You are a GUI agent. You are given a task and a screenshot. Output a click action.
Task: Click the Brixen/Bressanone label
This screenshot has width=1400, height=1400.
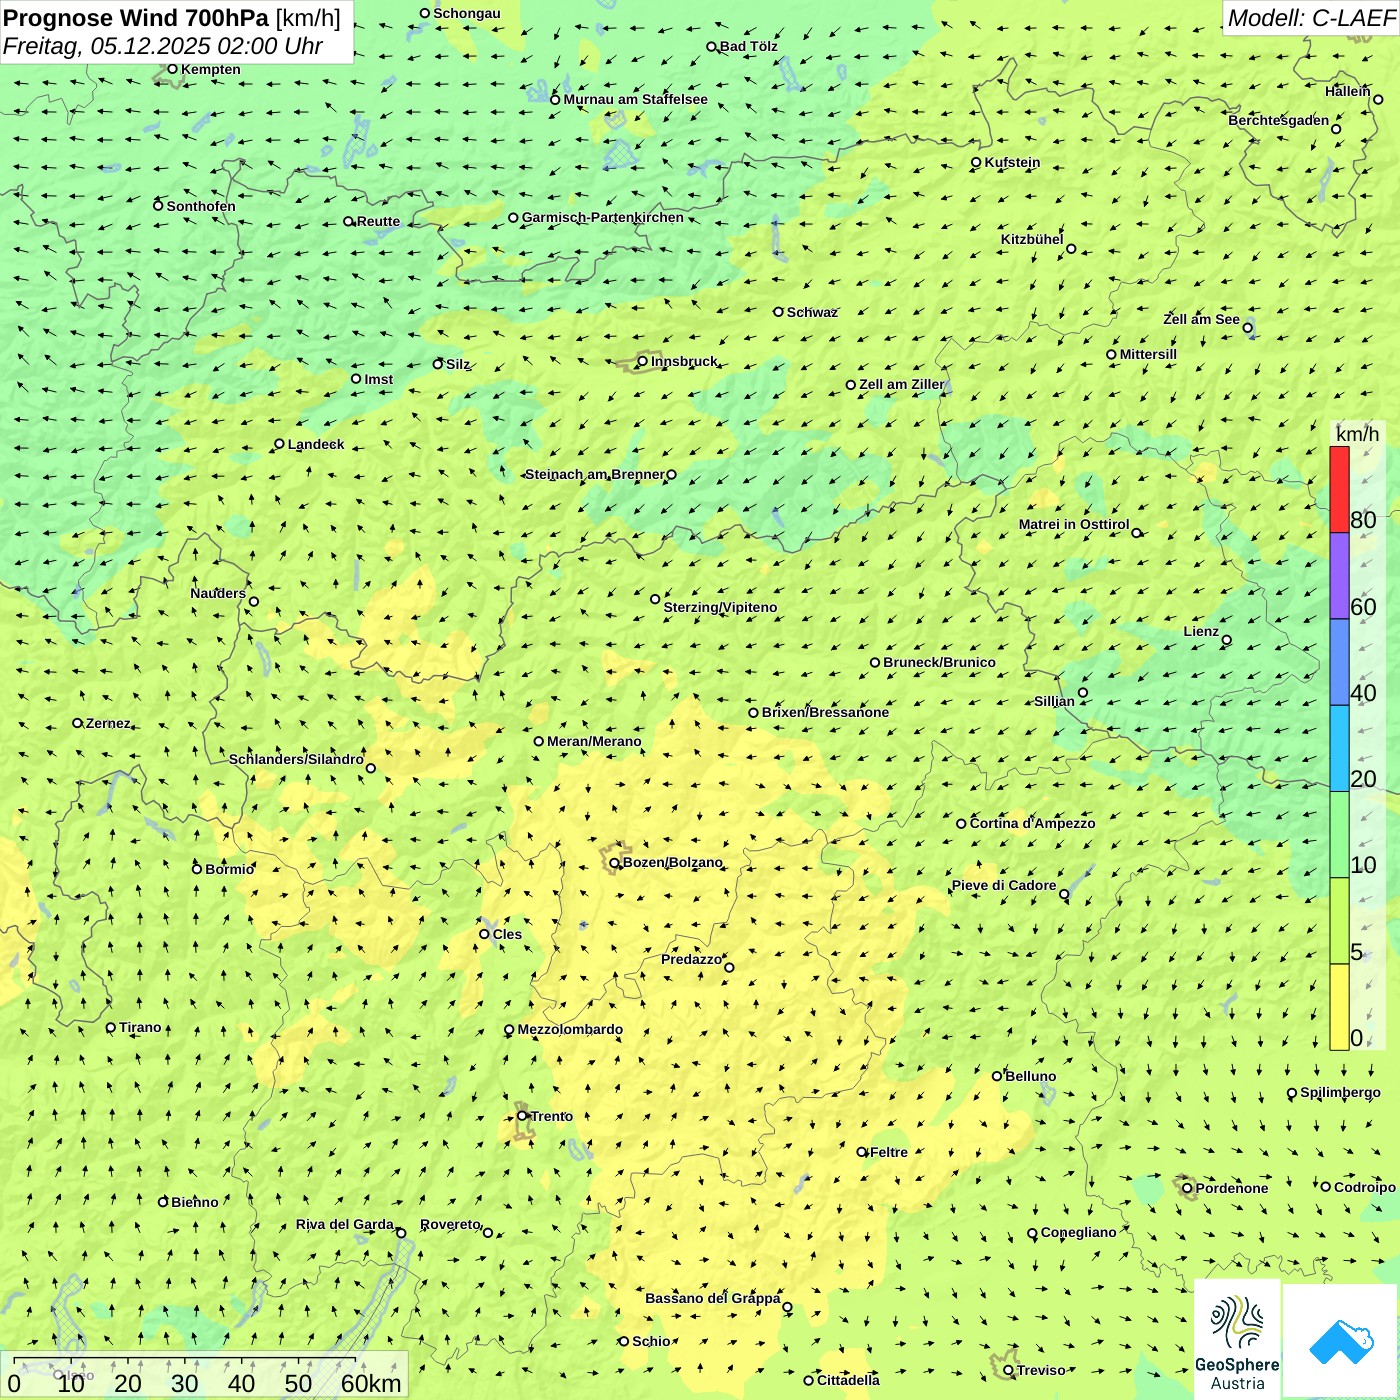(x=825, y=712)
